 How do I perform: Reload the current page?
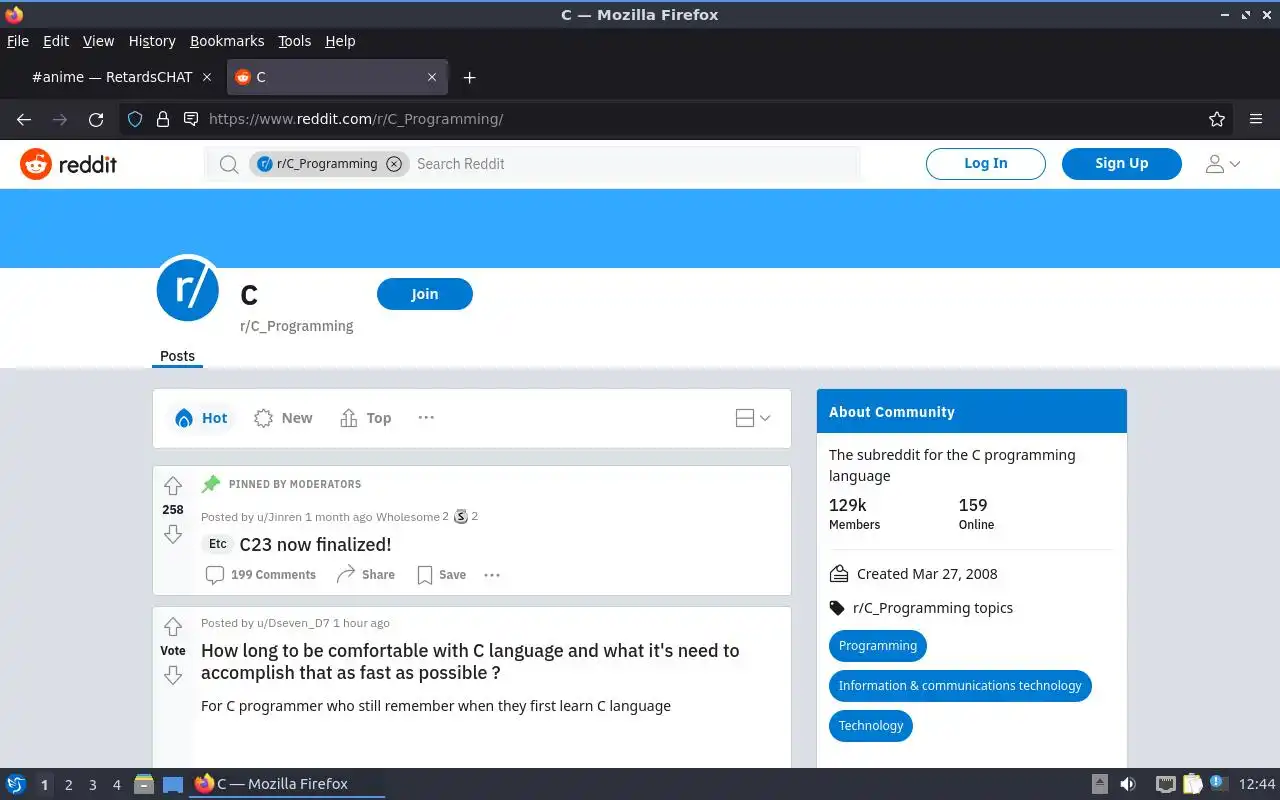pyautogui.click(x=96, y=119)
